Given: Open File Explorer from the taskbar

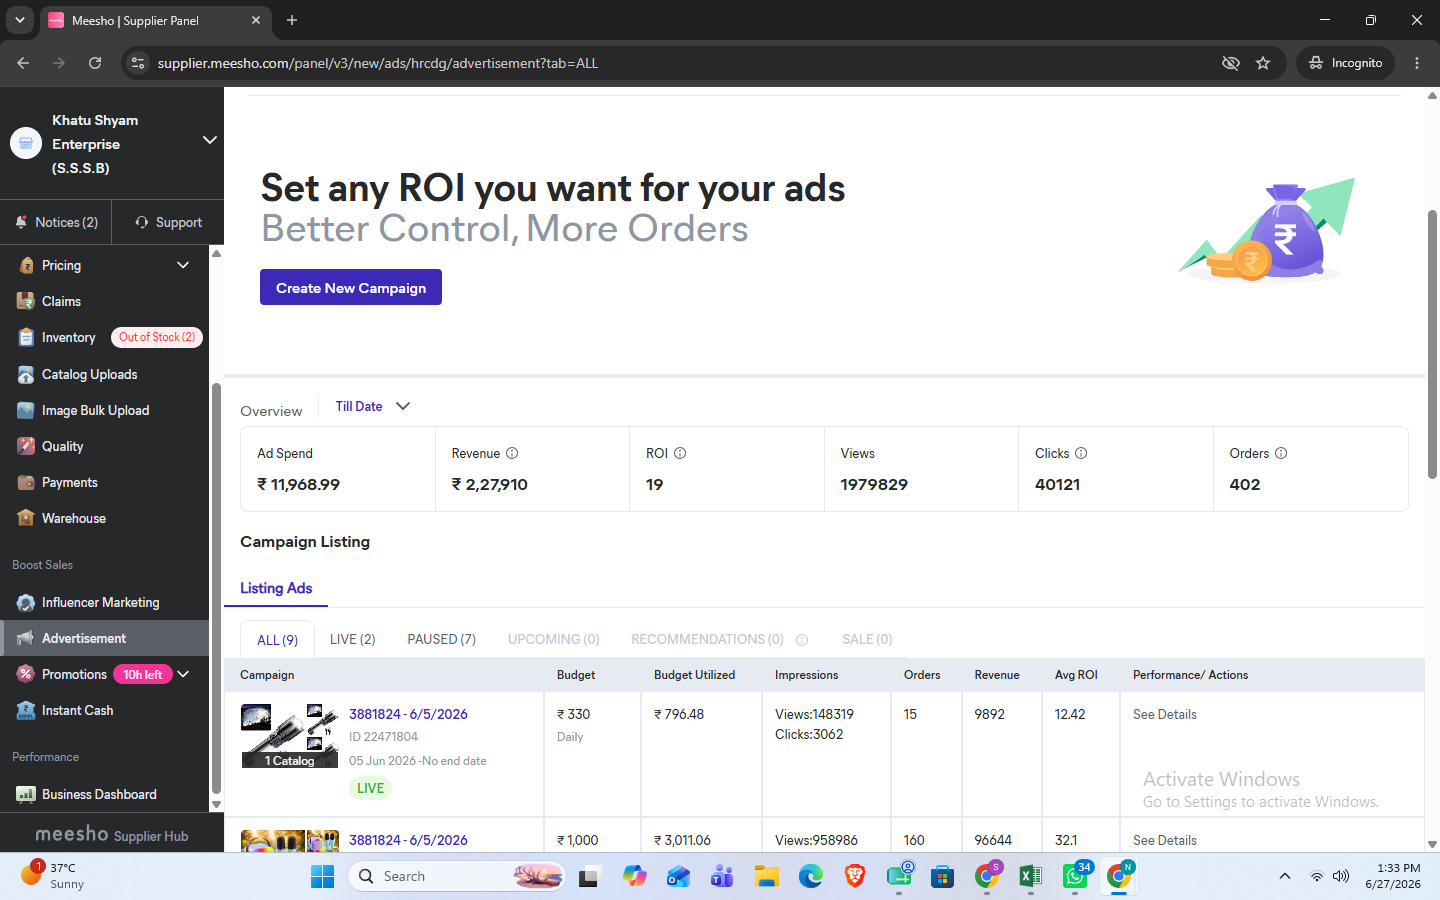Looking at the screenshot, I should click(767, 877).
